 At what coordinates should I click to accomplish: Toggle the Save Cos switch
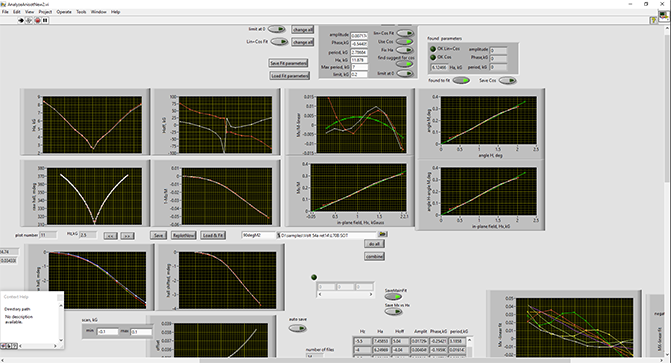pyautogui.click(x=508, y=80)
